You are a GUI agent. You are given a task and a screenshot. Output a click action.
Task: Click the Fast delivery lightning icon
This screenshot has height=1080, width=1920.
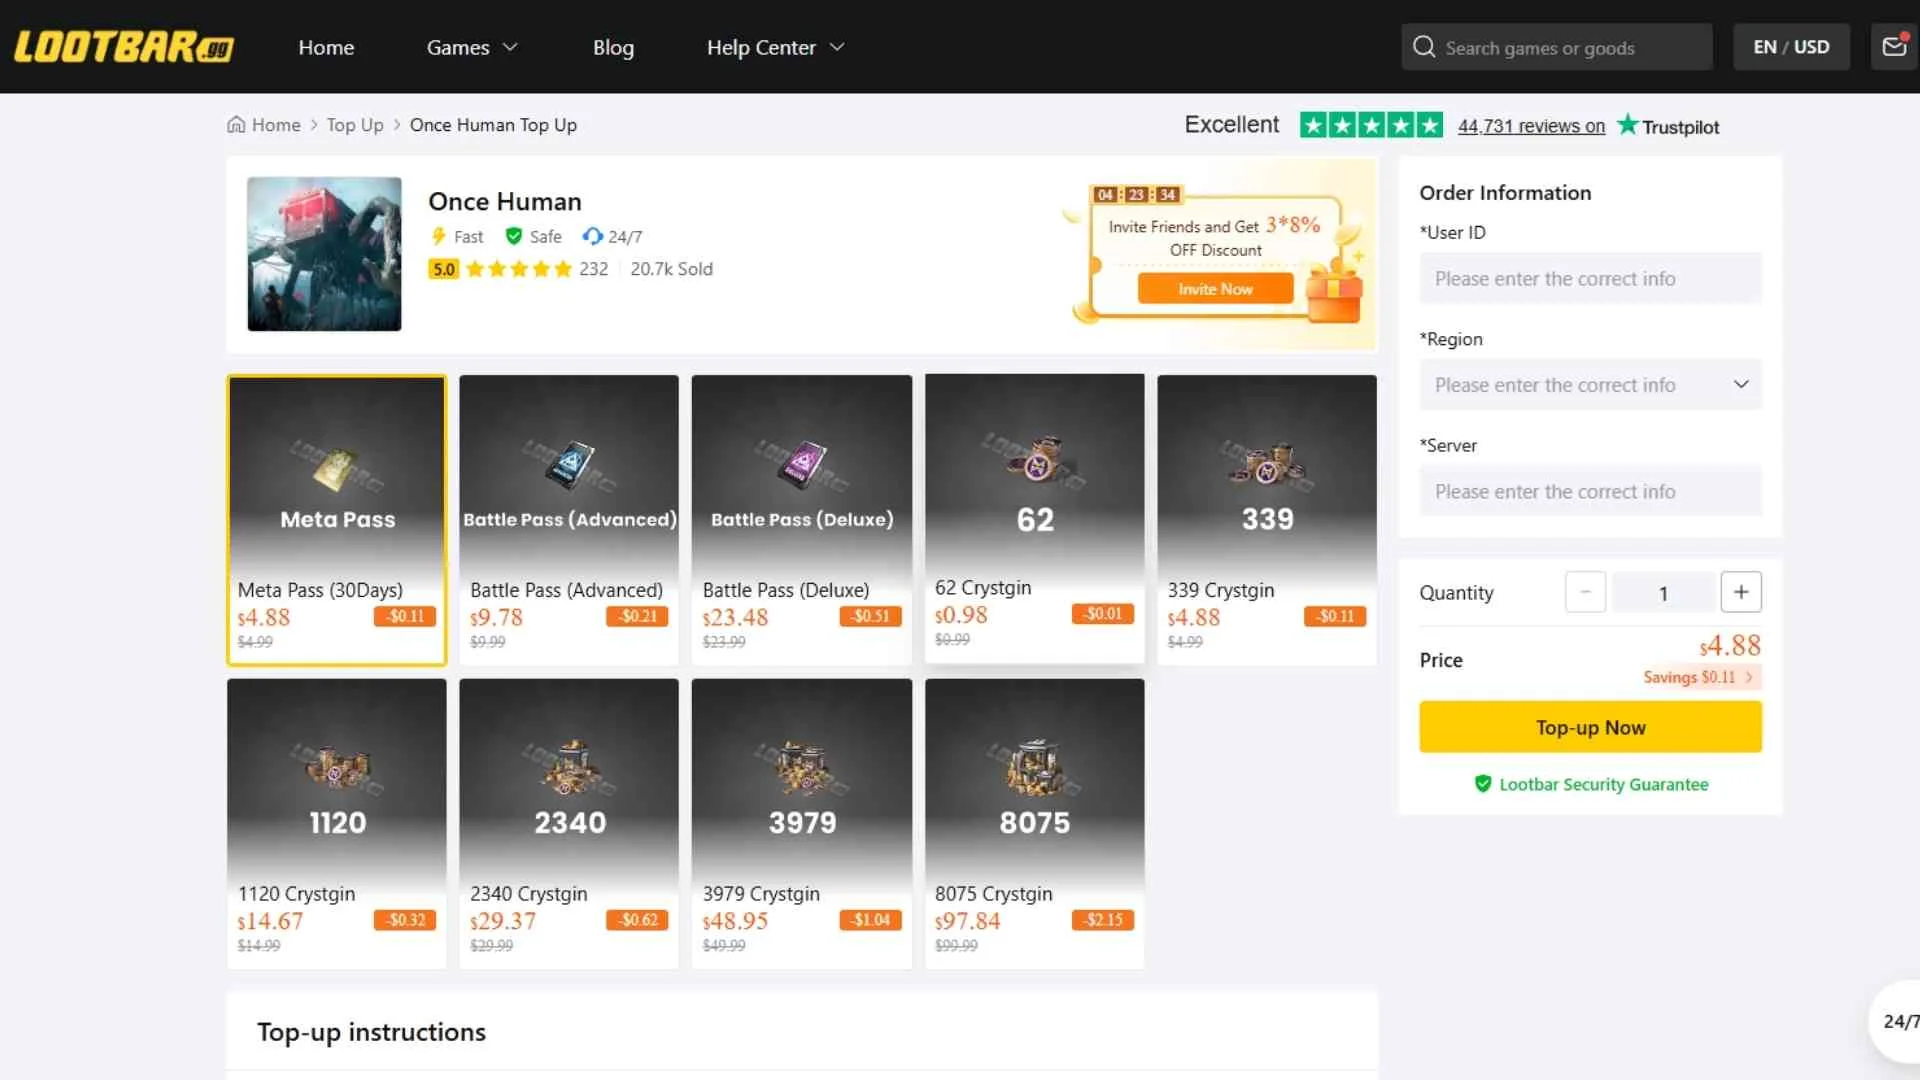tap(438, 236)
